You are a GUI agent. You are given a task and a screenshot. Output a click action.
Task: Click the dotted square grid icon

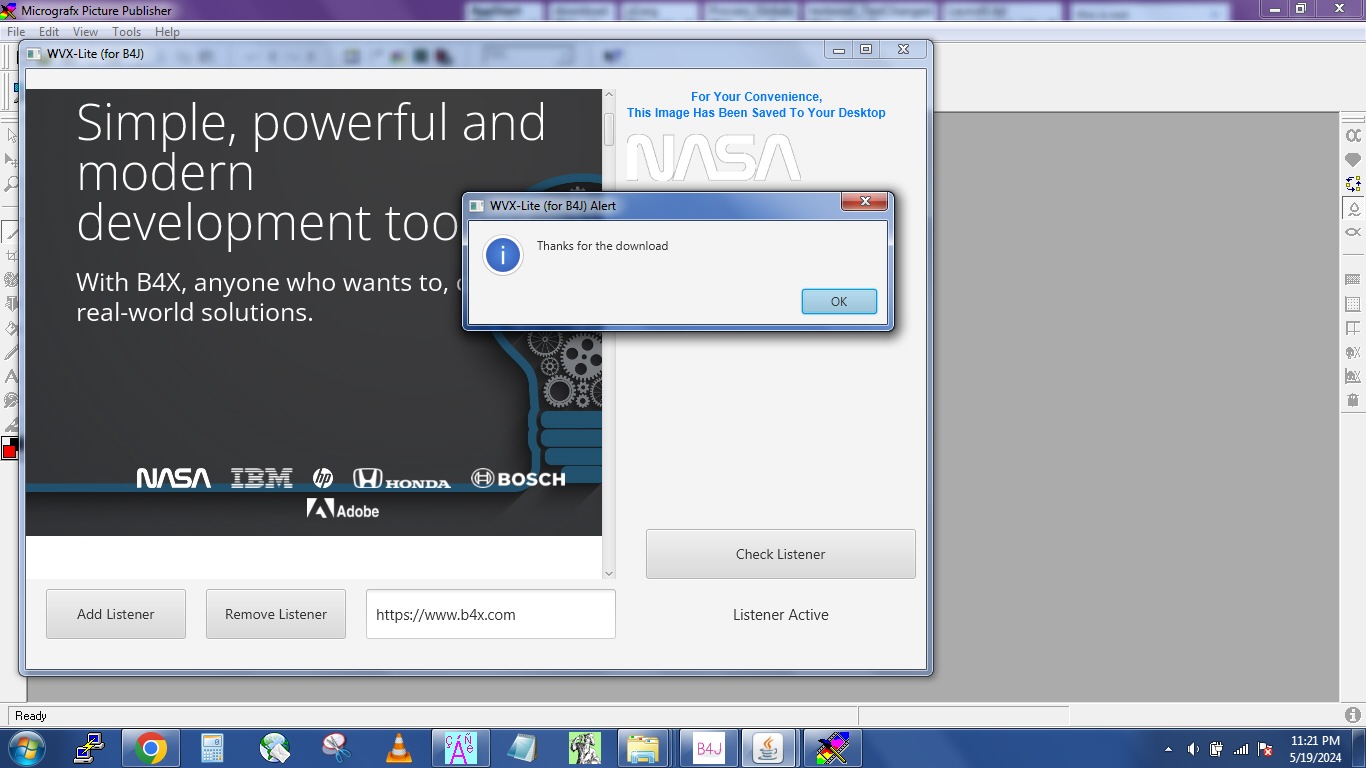coord(1353,304)
